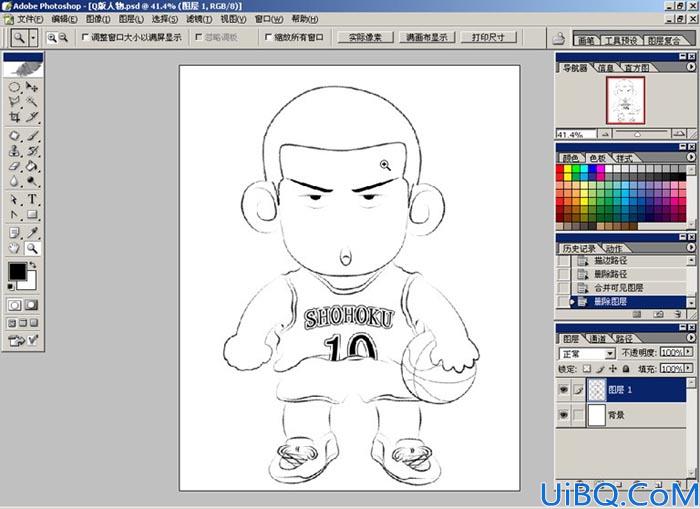Select the Path Selection tool
Screen dimensions: 700x509
pos(14,200)
